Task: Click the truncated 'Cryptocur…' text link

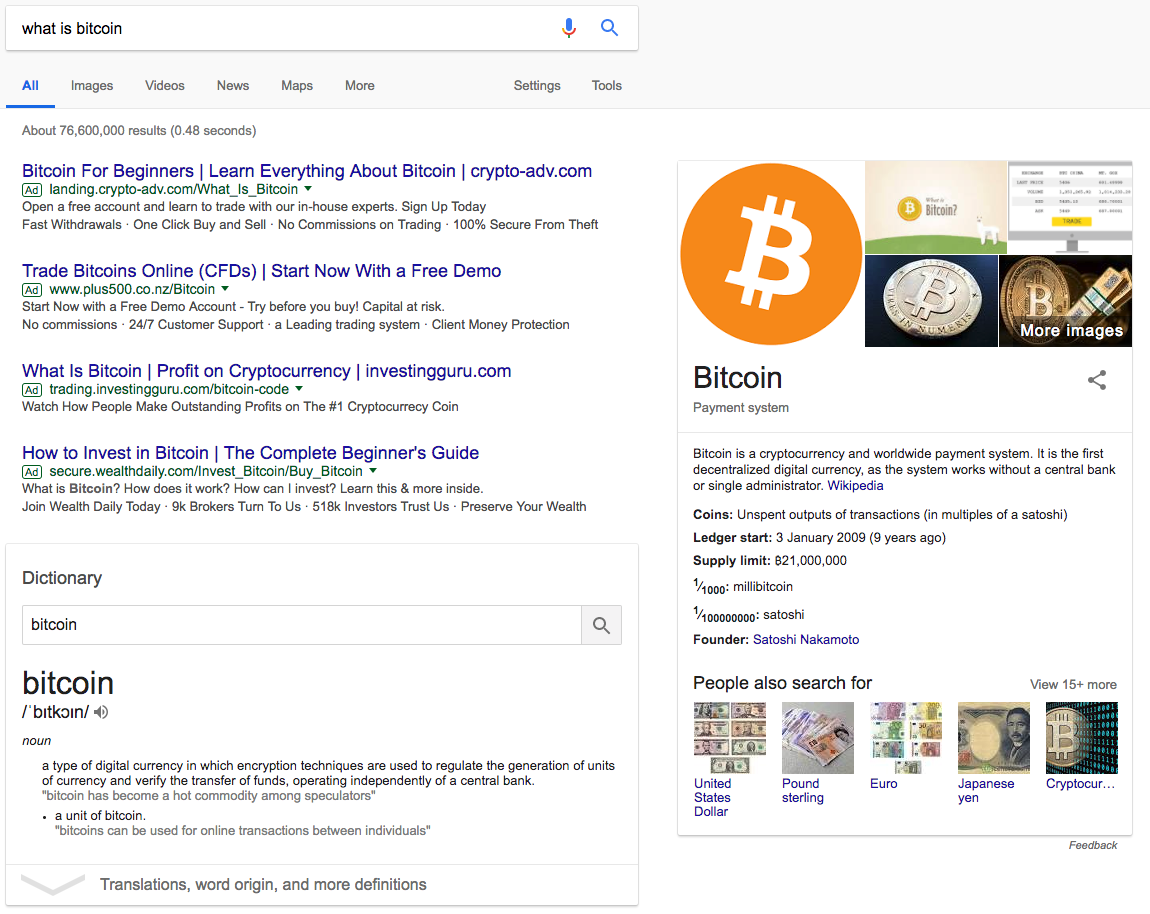Action: pyautogui.click(x=1080, y=783)
